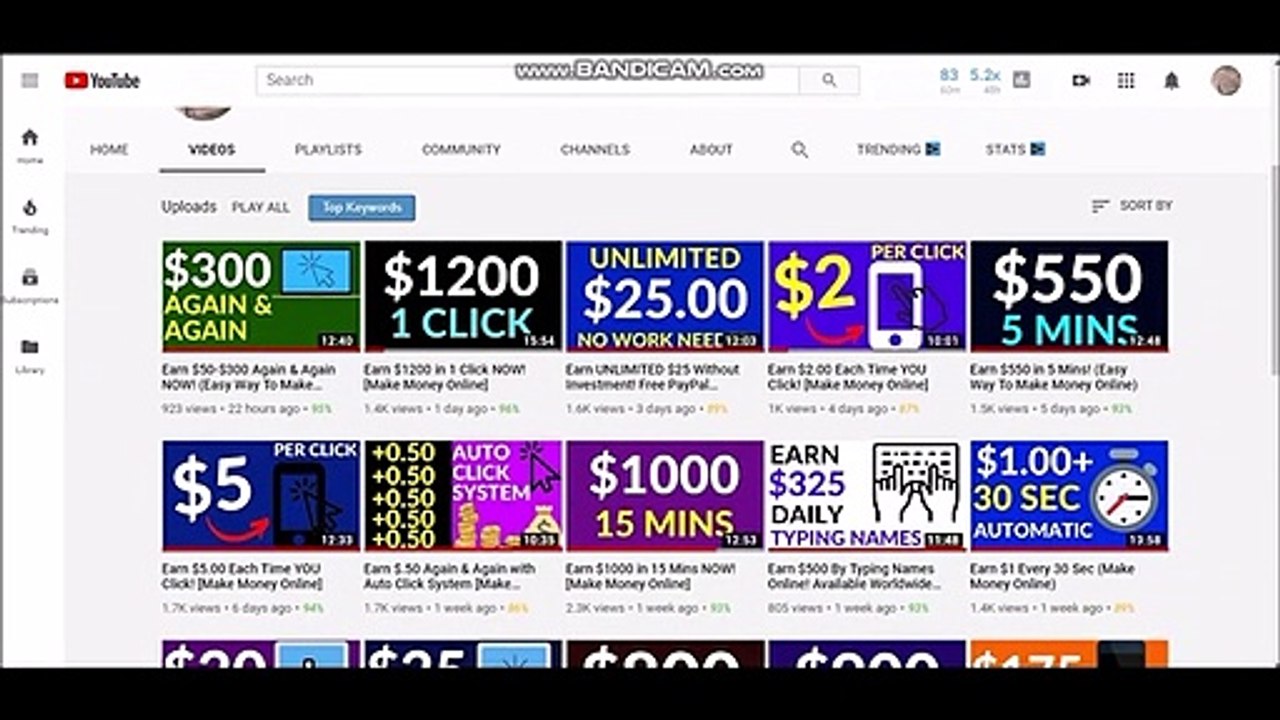Open Trending in the sidebar
This screenshot has width=1280, height=720.
pos(30,215)
